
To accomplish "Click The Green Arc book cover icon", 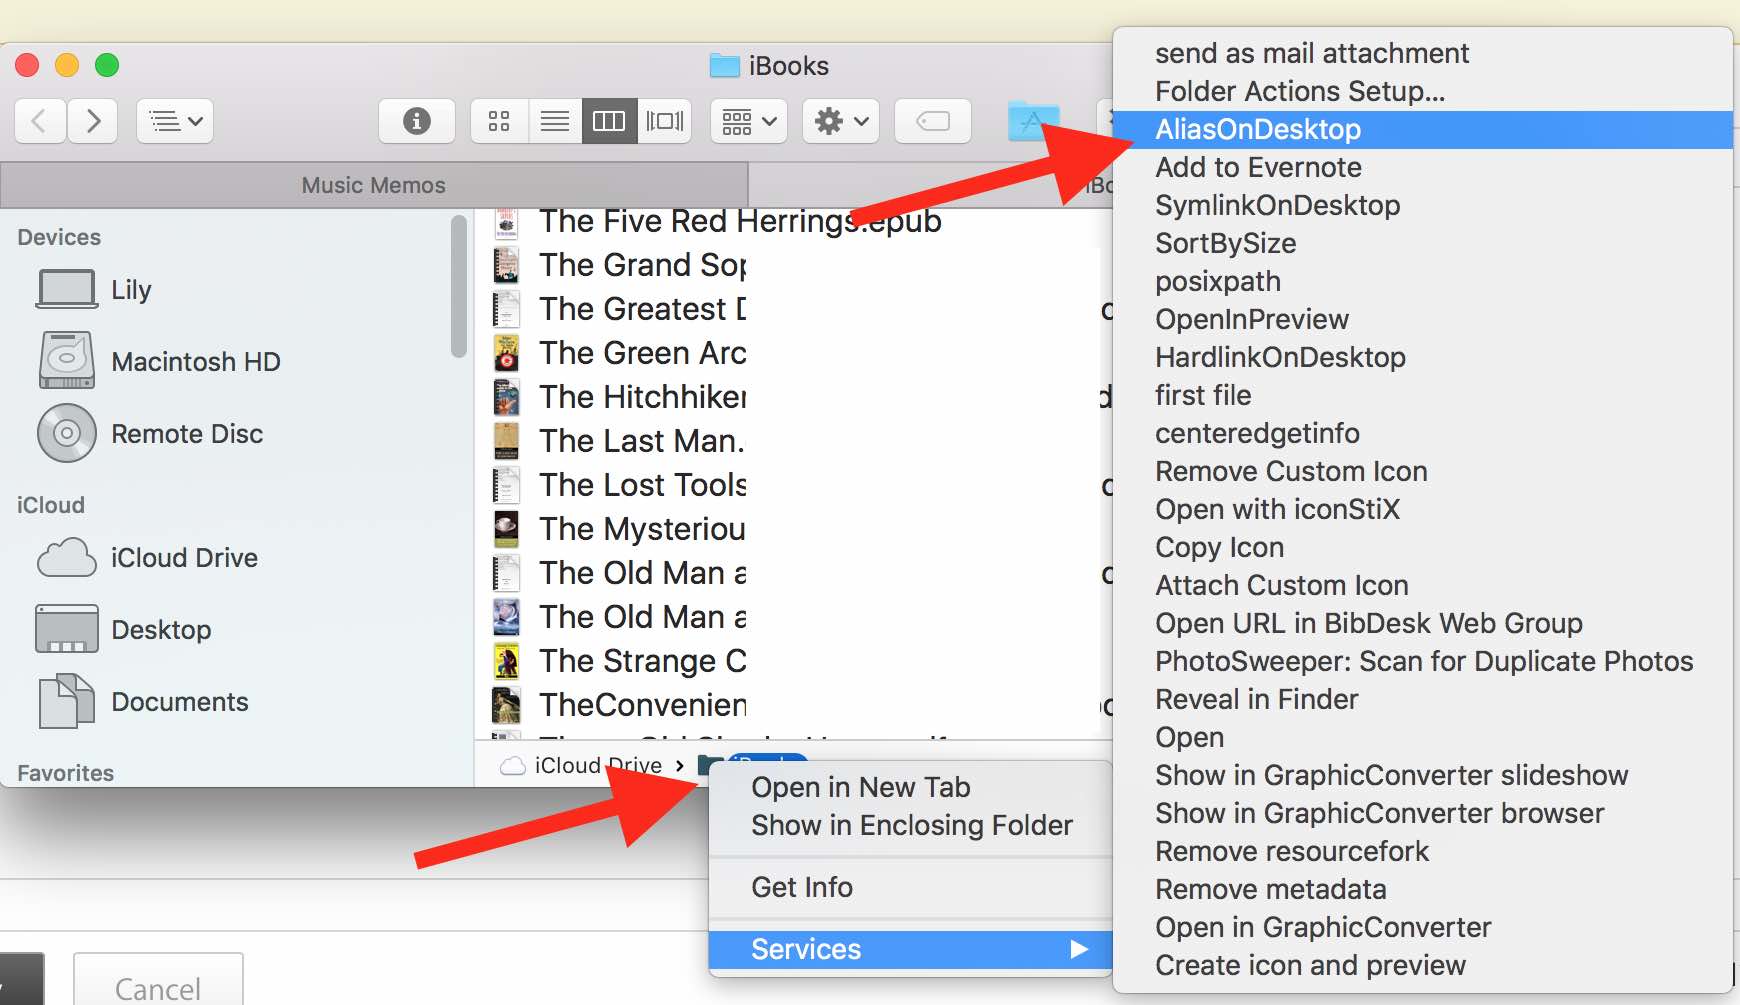I will [x=507, y=353].
